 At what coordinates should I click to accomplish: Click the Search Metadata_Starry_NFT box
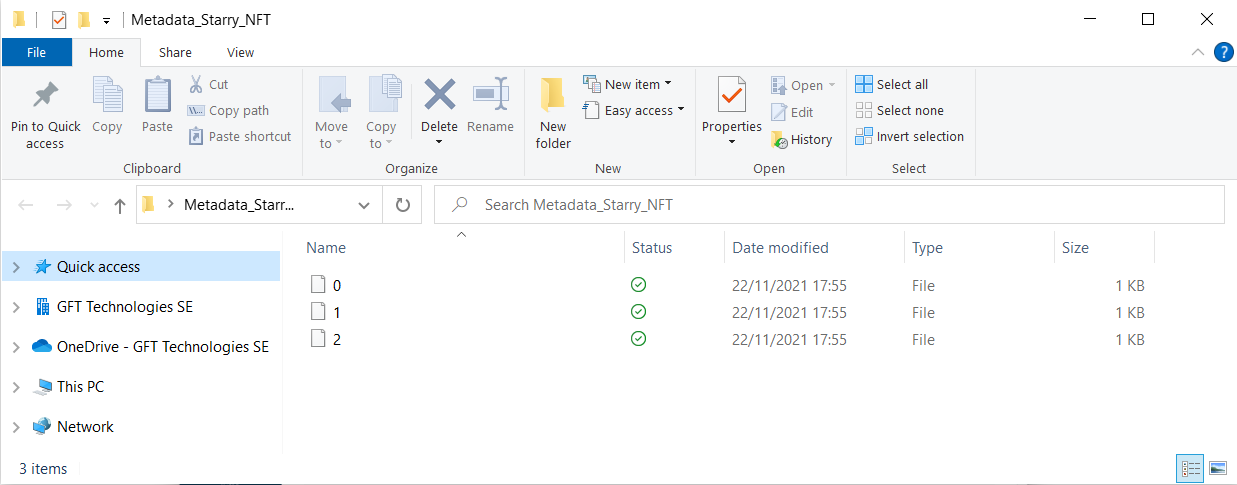[829, 205]
